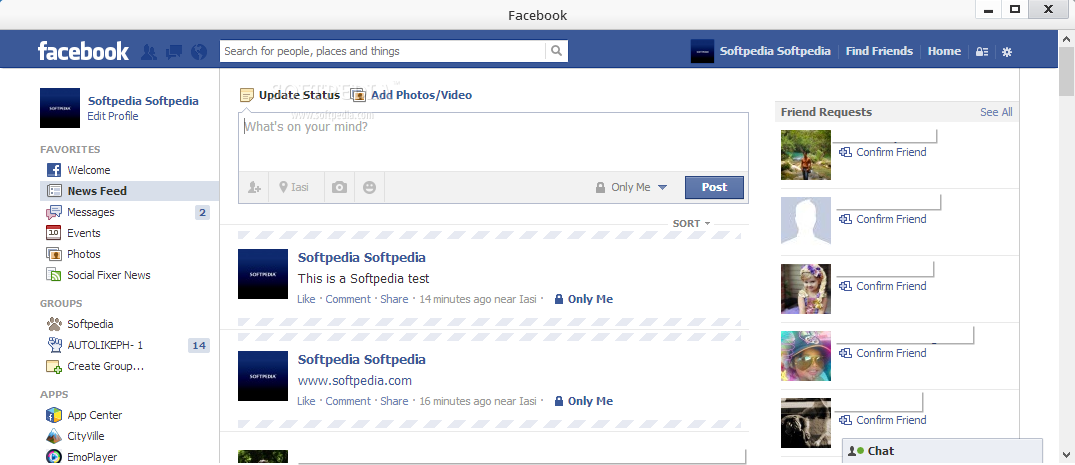The width and height of the screenshot is (1075, 465).
Task: Click Find Friends in top bar
Action: [879, 51]
